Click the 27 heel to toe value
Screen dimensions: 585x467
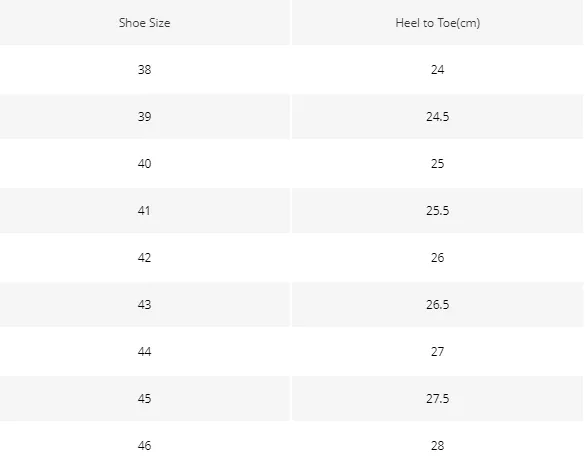pyautogui.click(x=437, y=352)
